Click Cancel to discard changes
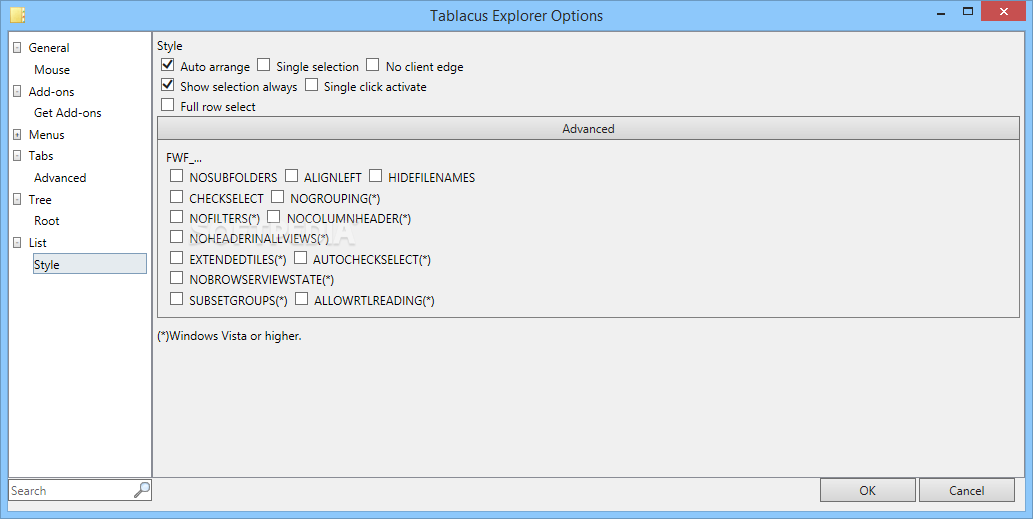1033x519 pixels. click(x=966, y=490)
